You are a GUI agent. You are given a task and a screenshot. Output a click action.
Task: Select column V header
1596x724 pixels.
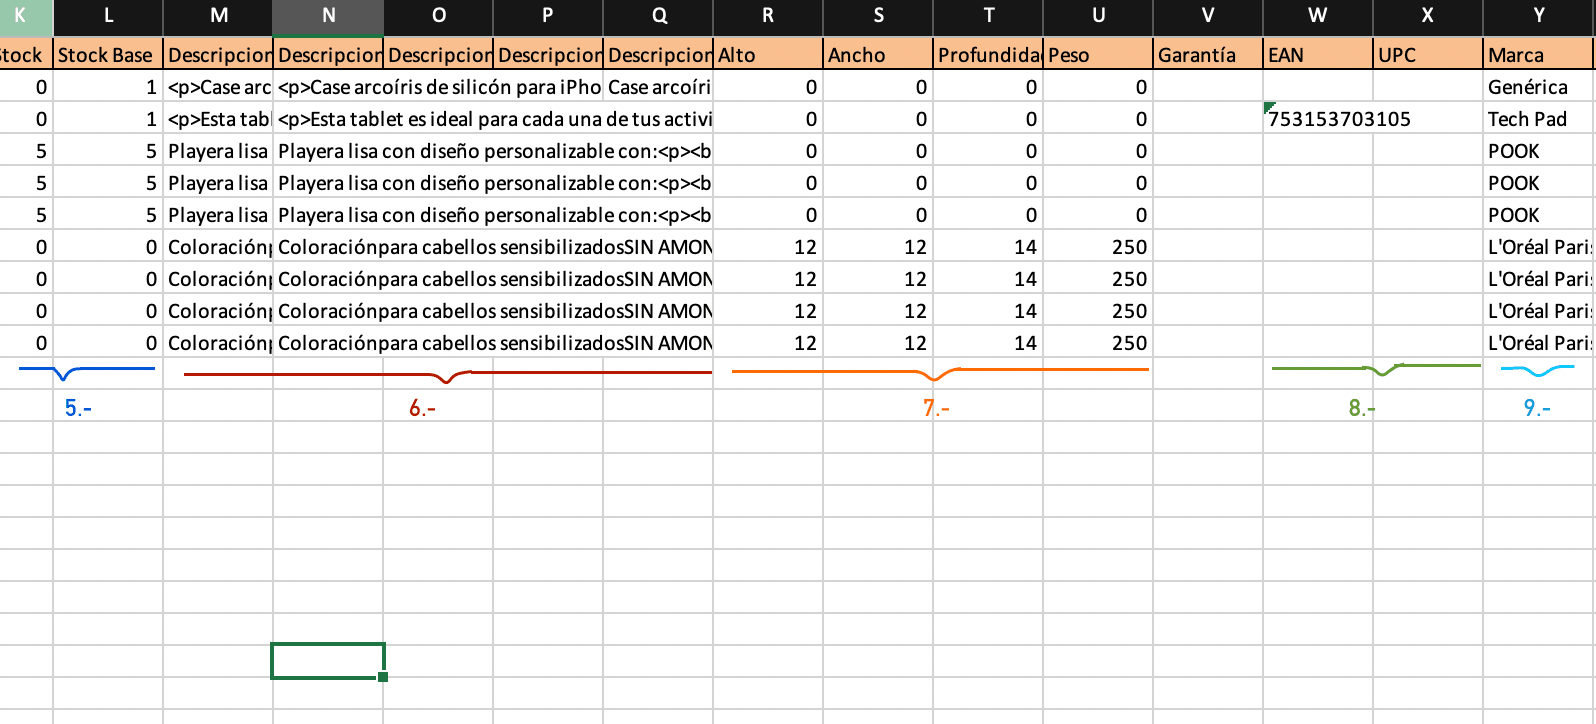pyautogui.click(x=1208, y=16)
